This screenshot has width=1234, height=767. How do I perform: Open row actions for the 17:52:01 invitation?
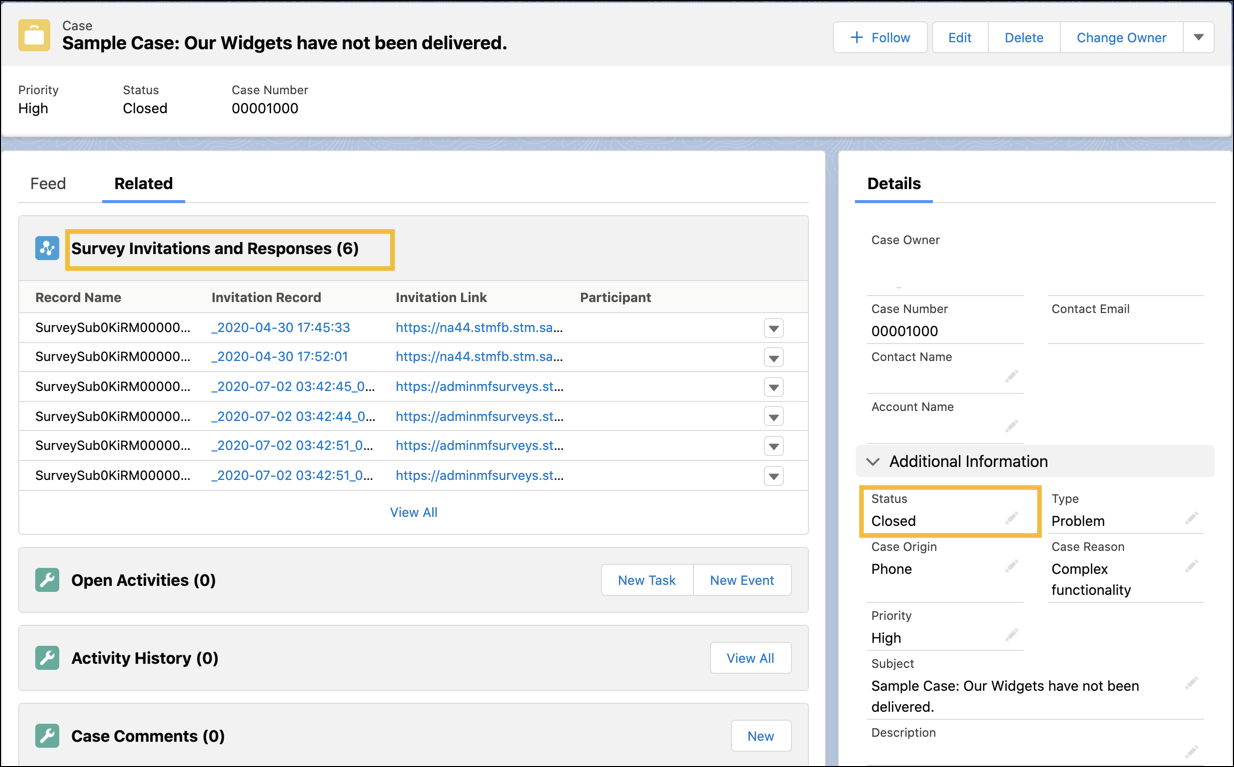tap(774, 357)
